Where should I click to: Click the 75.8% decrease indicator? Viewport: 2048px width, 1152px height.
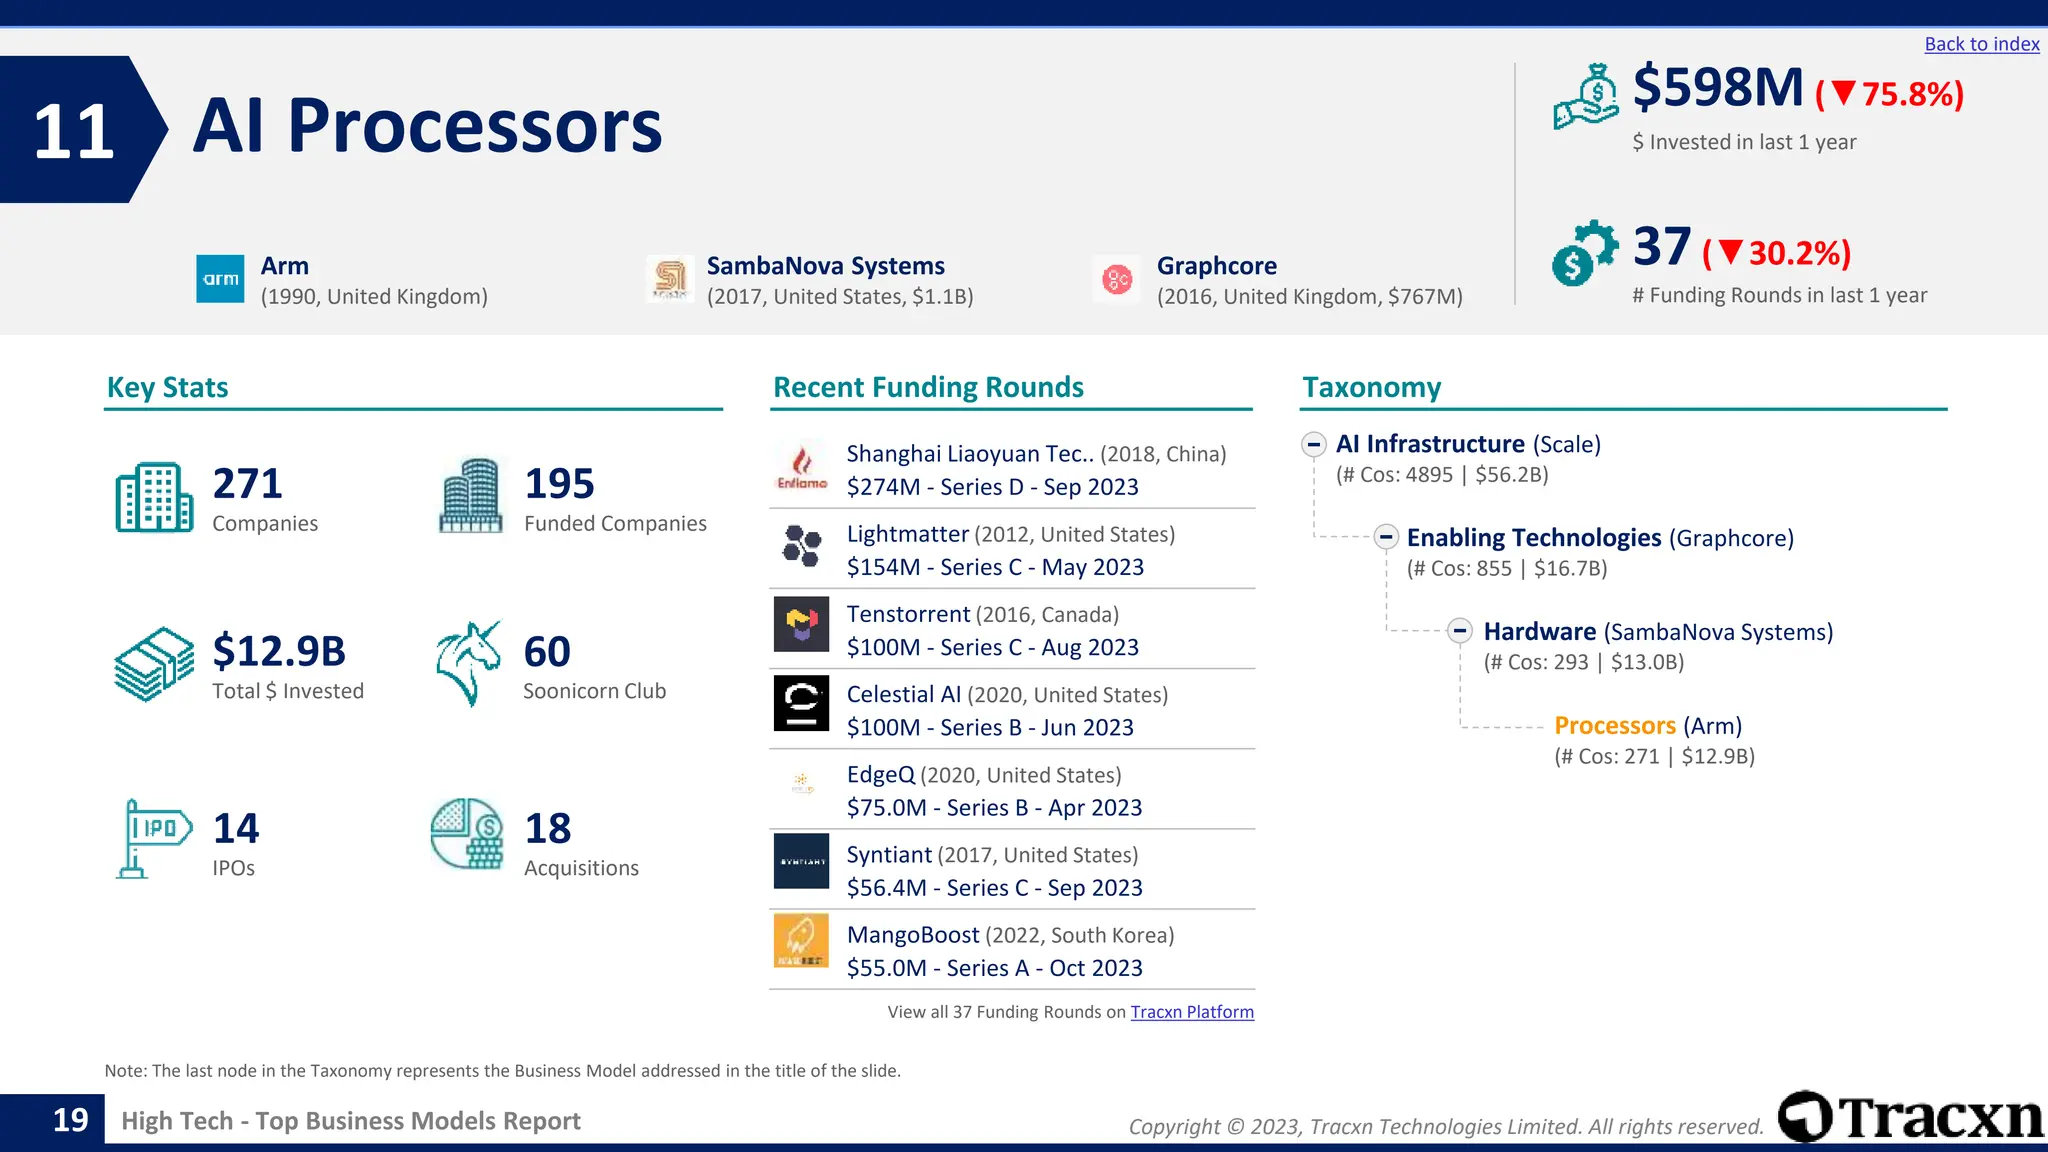coord(1890,94)
